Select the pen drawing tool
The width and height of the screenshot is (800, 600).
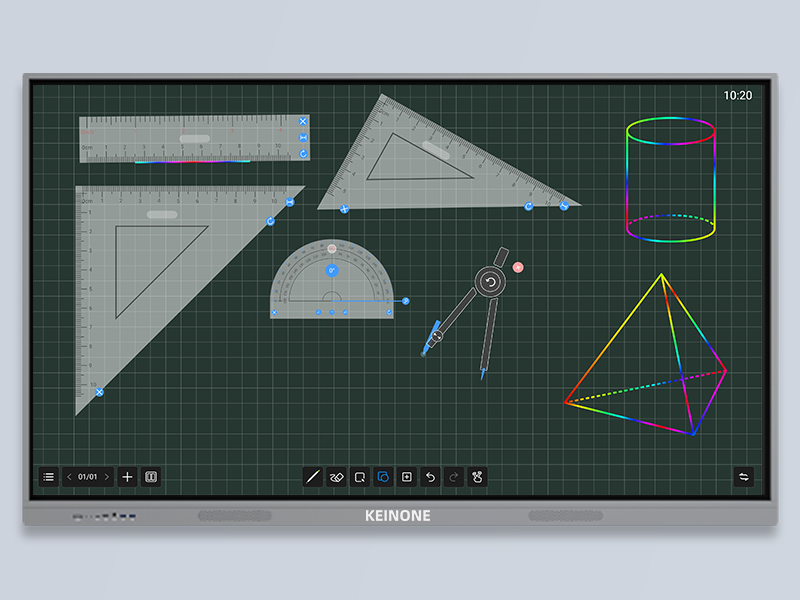(312, 477)
